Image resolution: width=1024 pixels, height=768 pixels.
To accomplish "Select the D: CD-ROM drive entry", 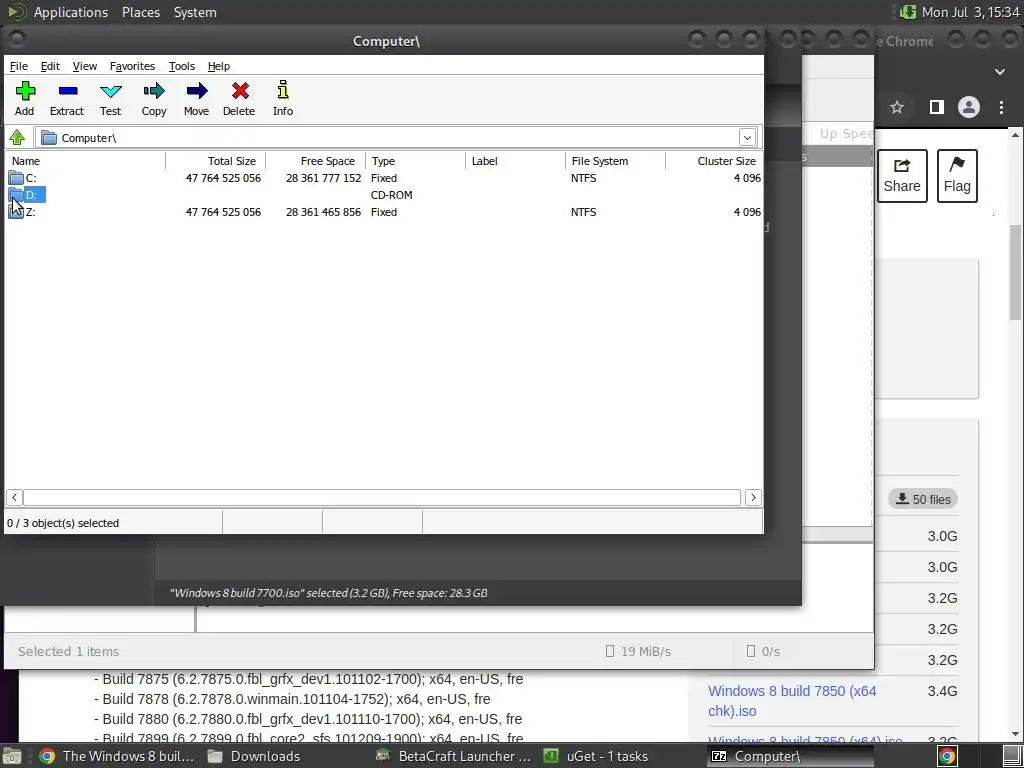I will coord(27,195).
